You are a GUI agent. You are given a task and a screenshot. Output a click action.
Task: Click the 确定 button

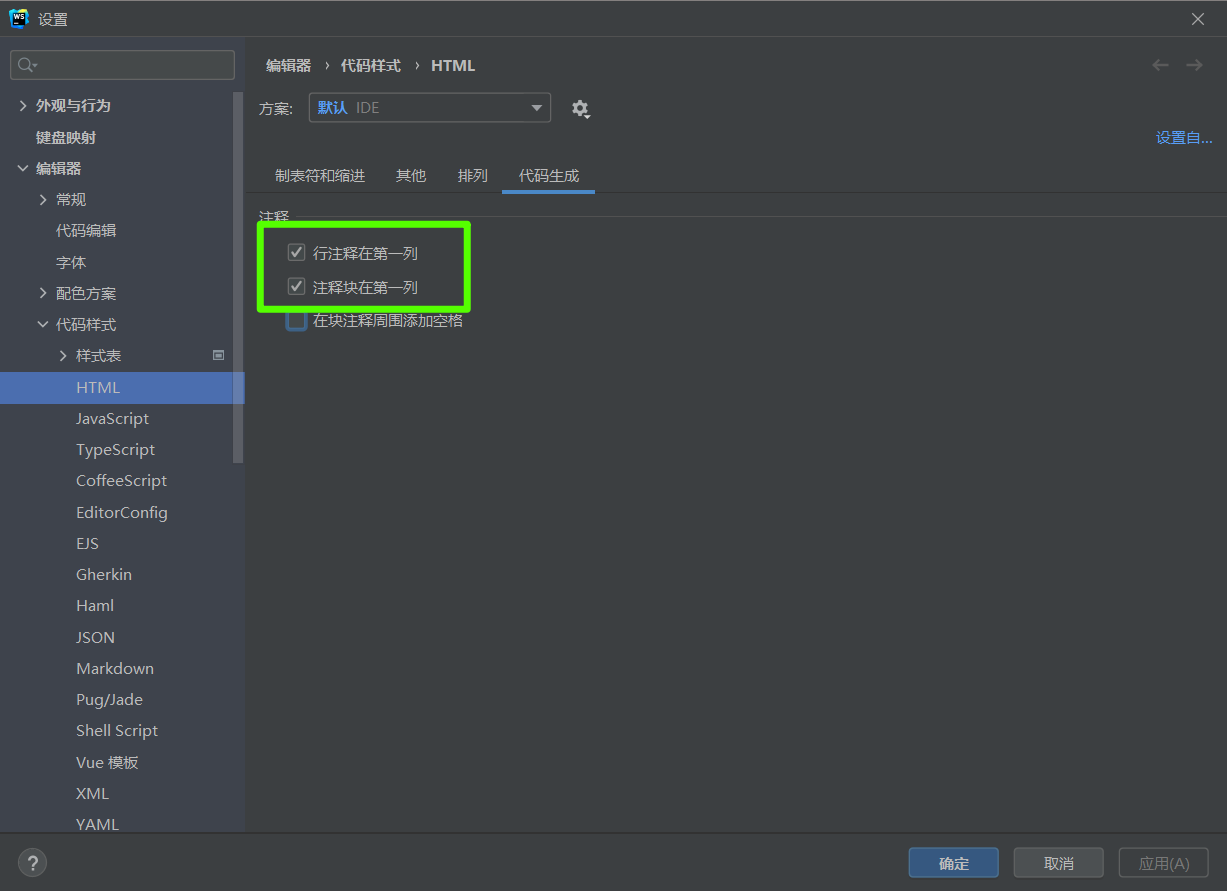(x=953, y=863)
